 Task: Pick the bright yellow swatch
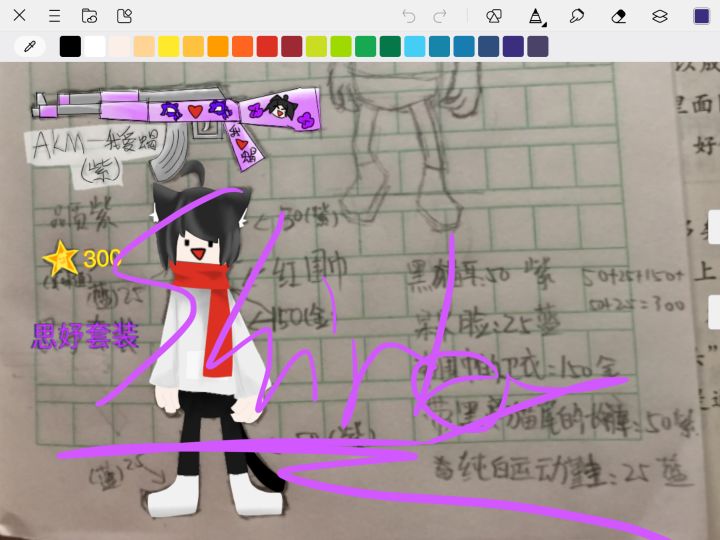coord(169,46)
